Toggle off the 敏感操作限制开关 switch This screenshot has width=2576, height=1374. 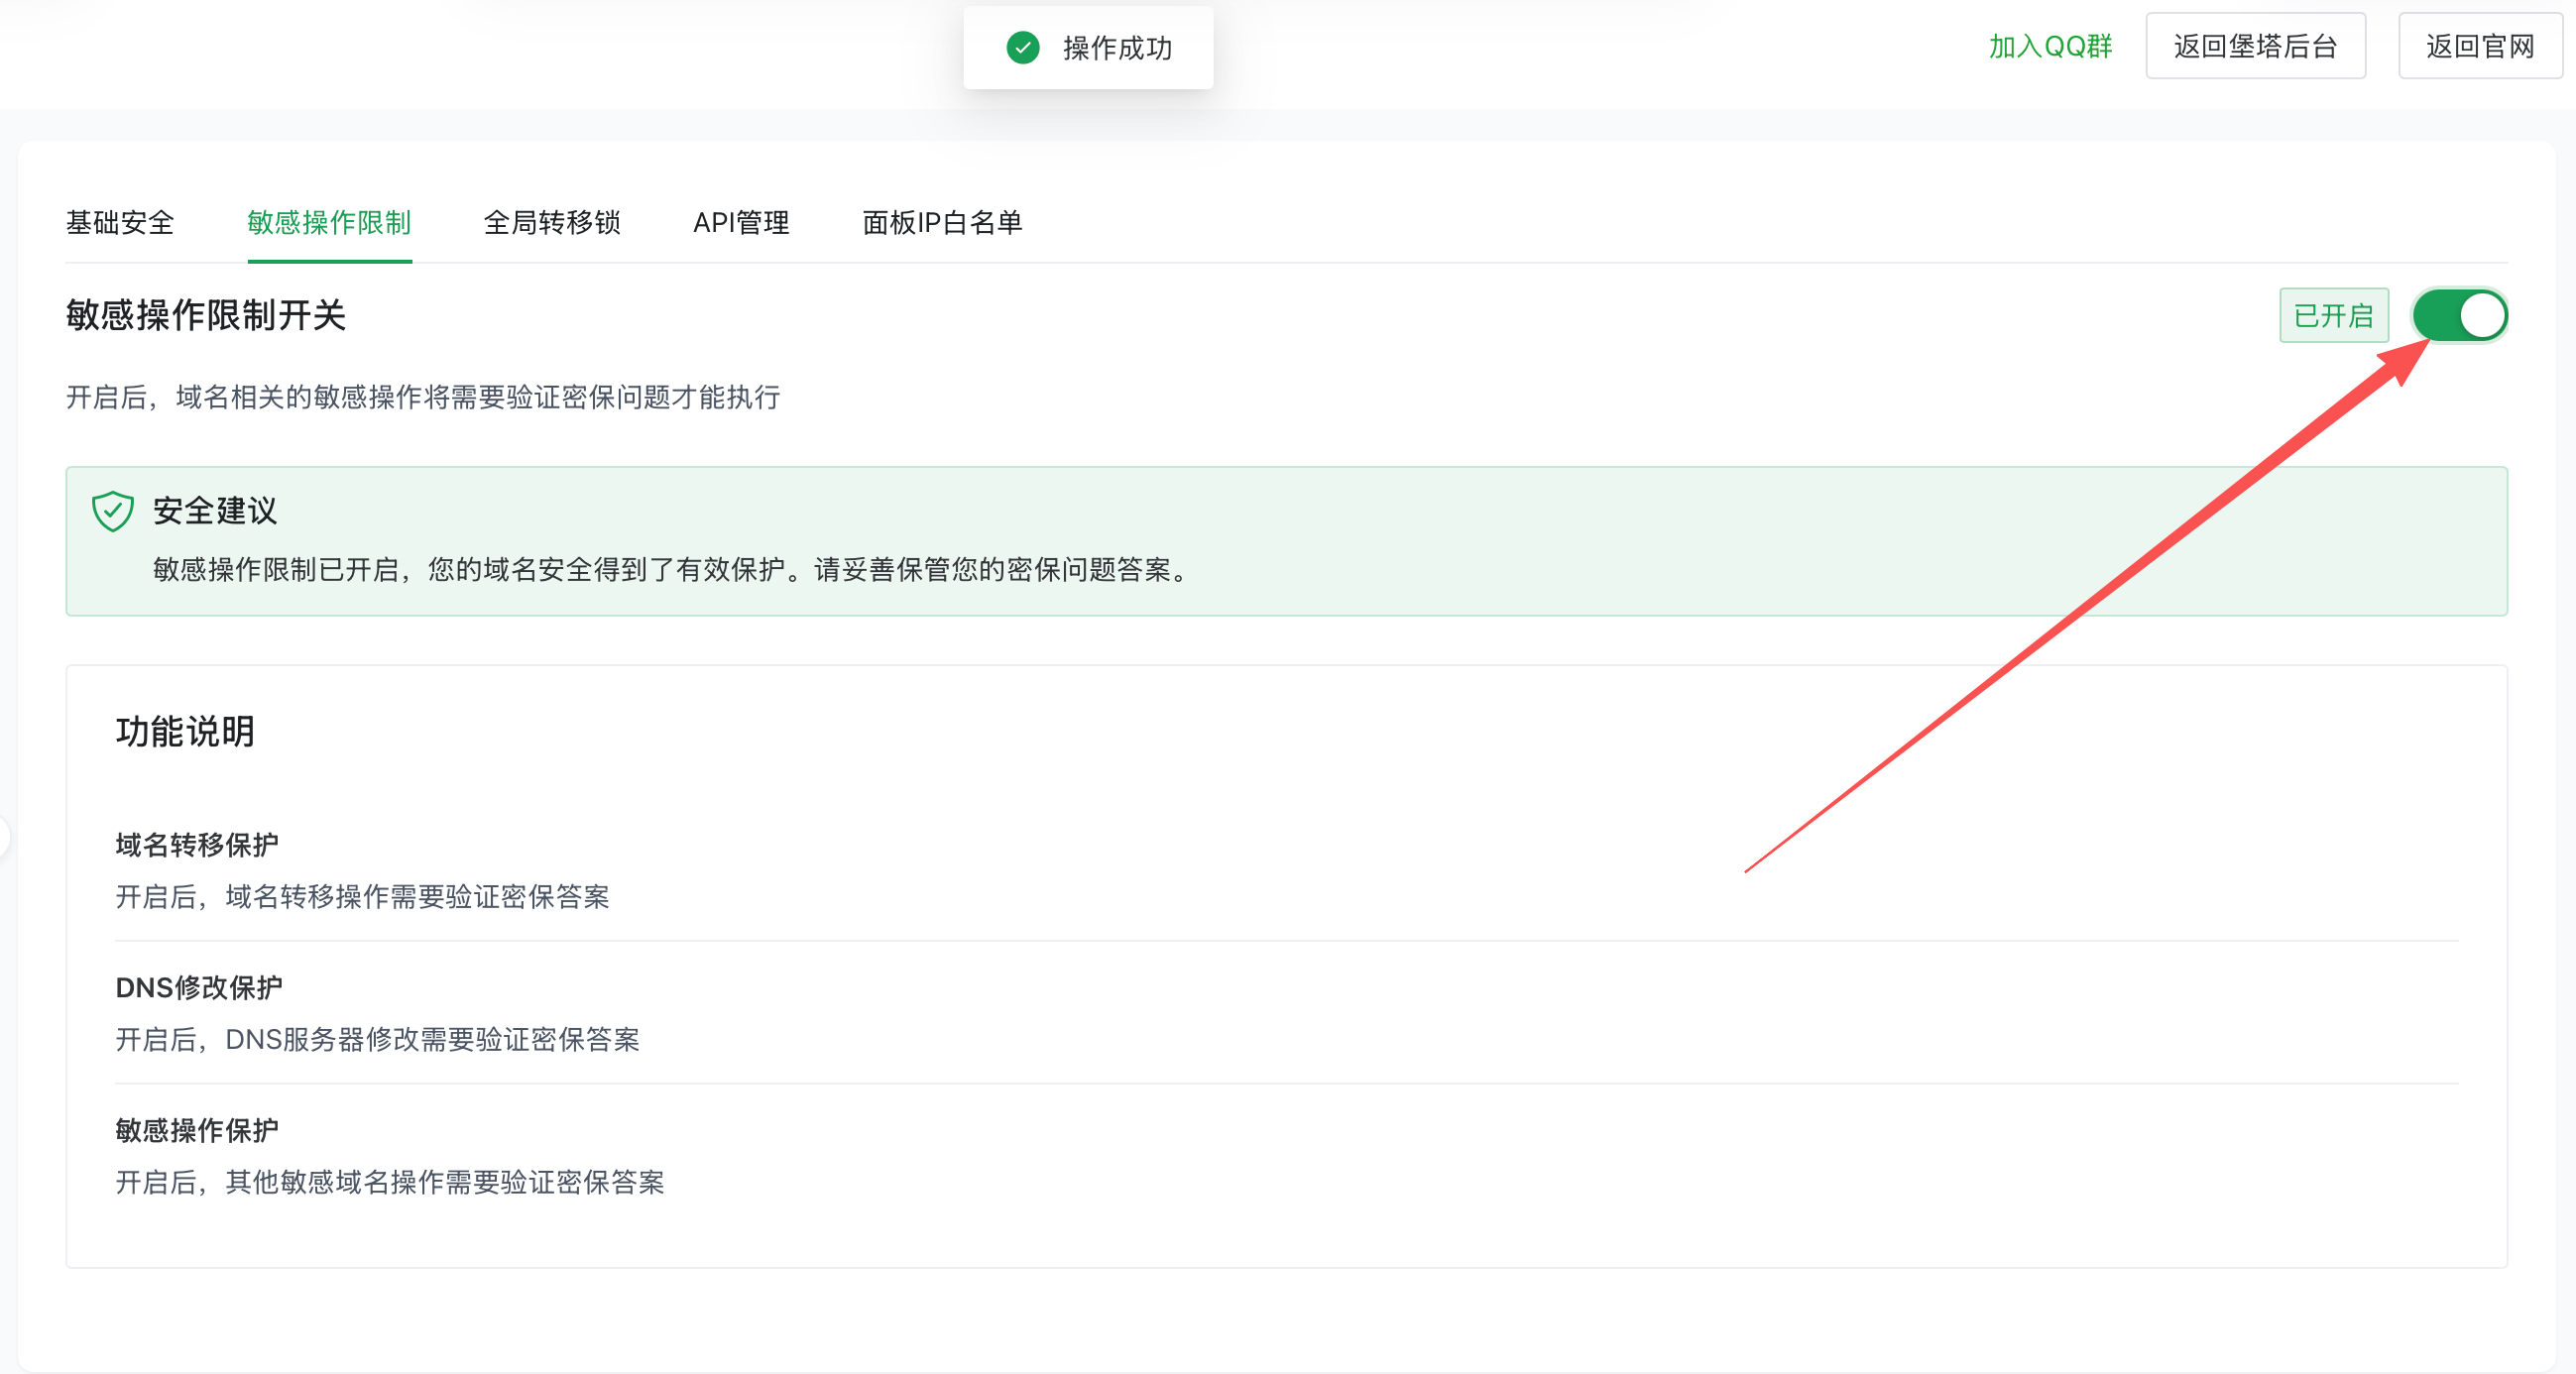[2460, 315]
